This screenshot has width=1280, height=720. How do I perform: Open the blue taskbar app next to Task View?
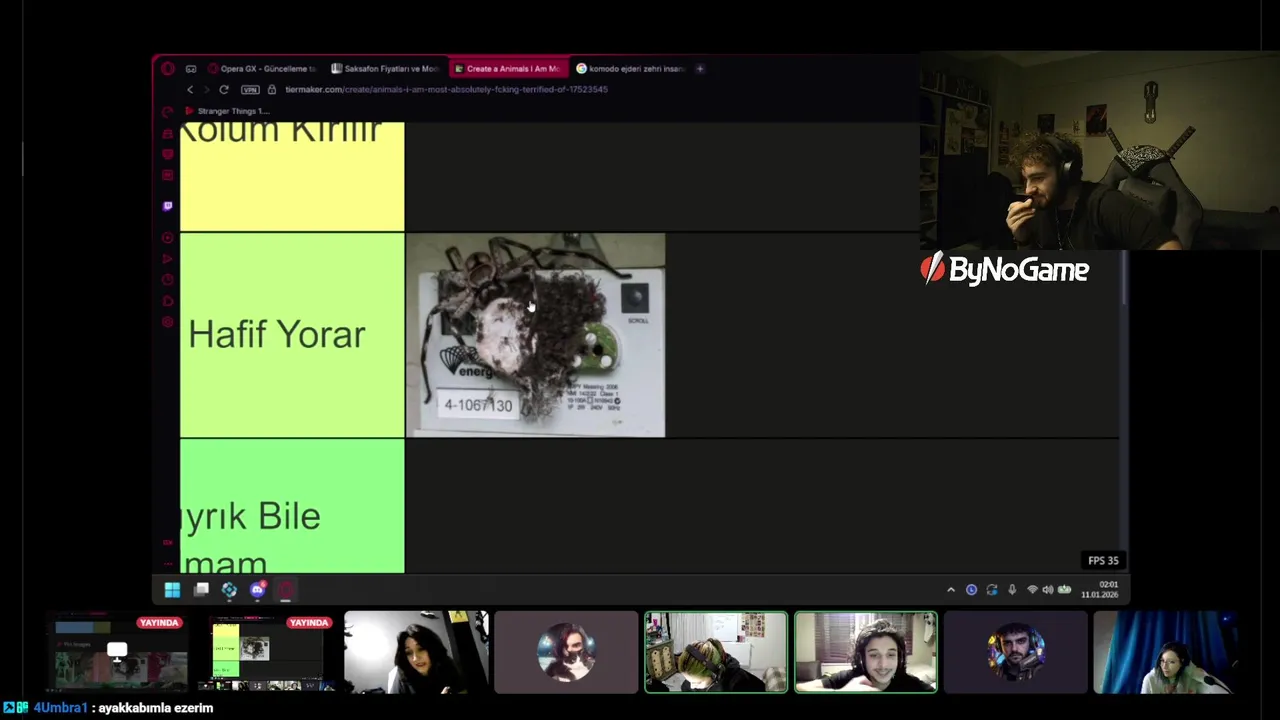(229, 590)
